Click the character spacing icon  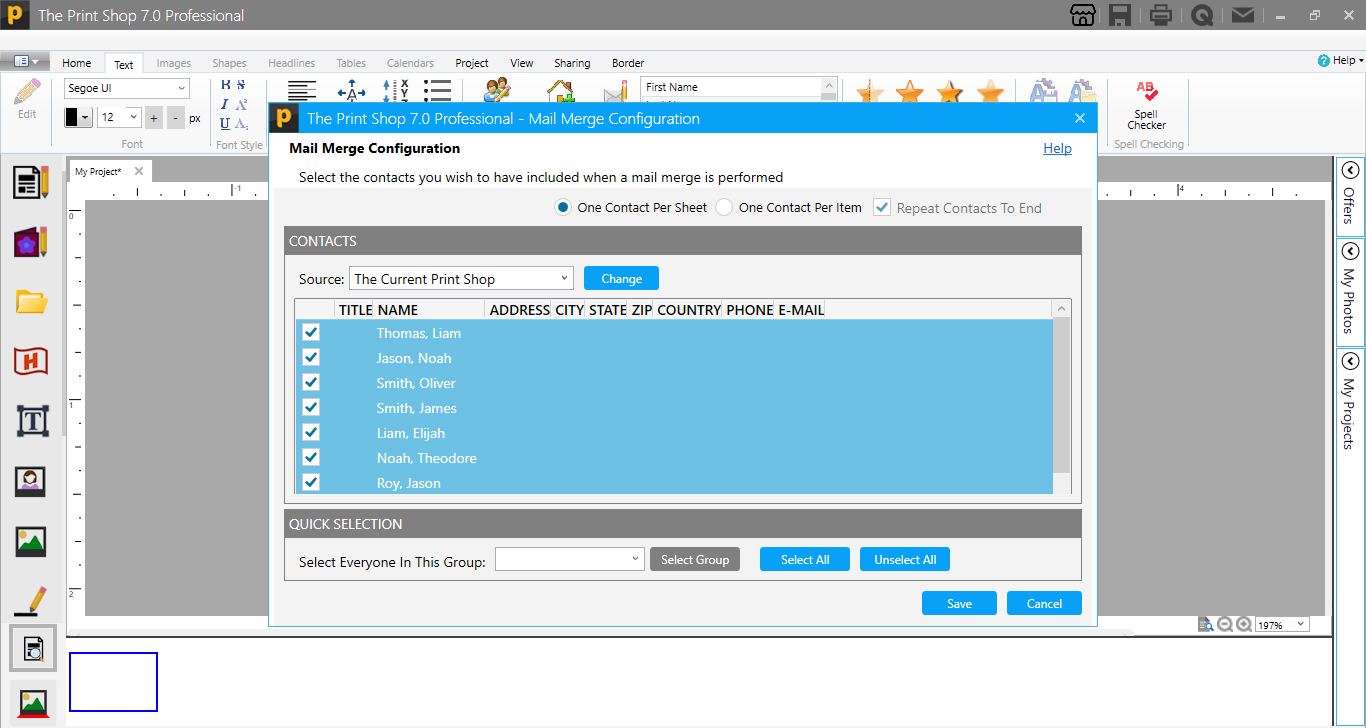pos(351,91)
